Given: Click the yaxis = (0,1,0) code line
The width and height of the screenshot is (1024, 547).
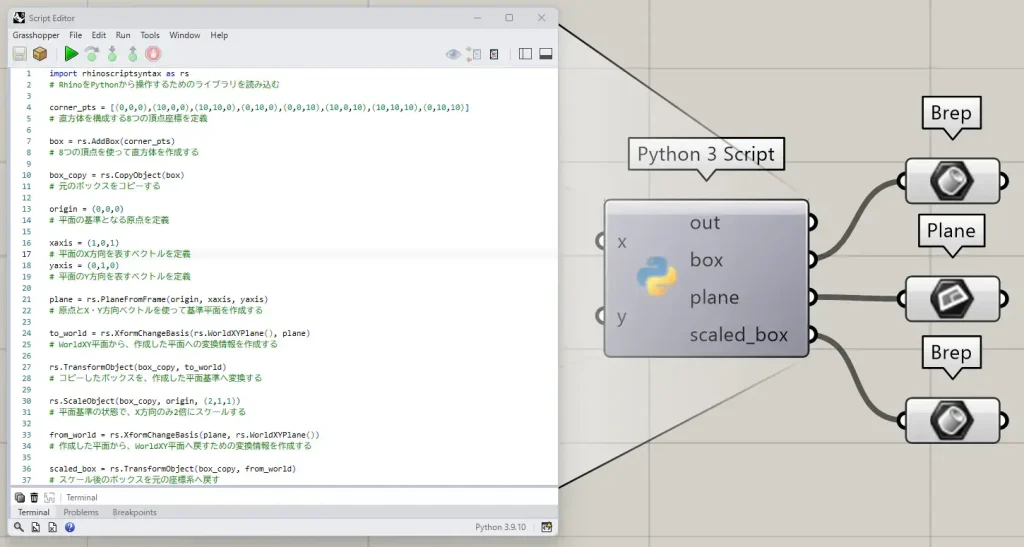Looking at the screenshot, I should [84, 266].
